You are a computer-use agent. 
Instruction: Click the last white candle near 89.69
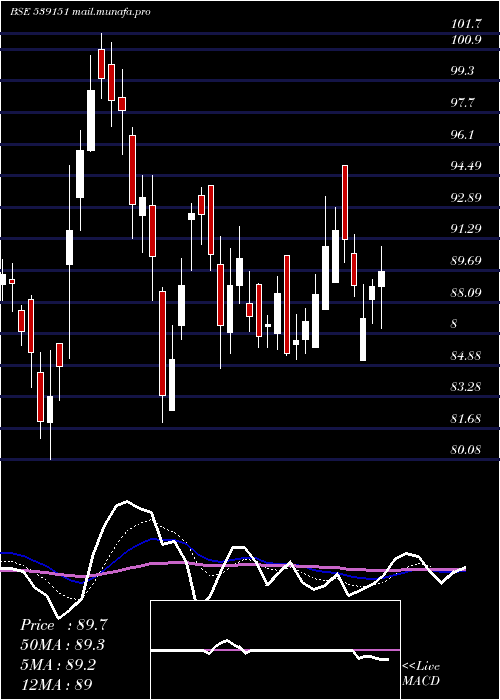(381, 279)
